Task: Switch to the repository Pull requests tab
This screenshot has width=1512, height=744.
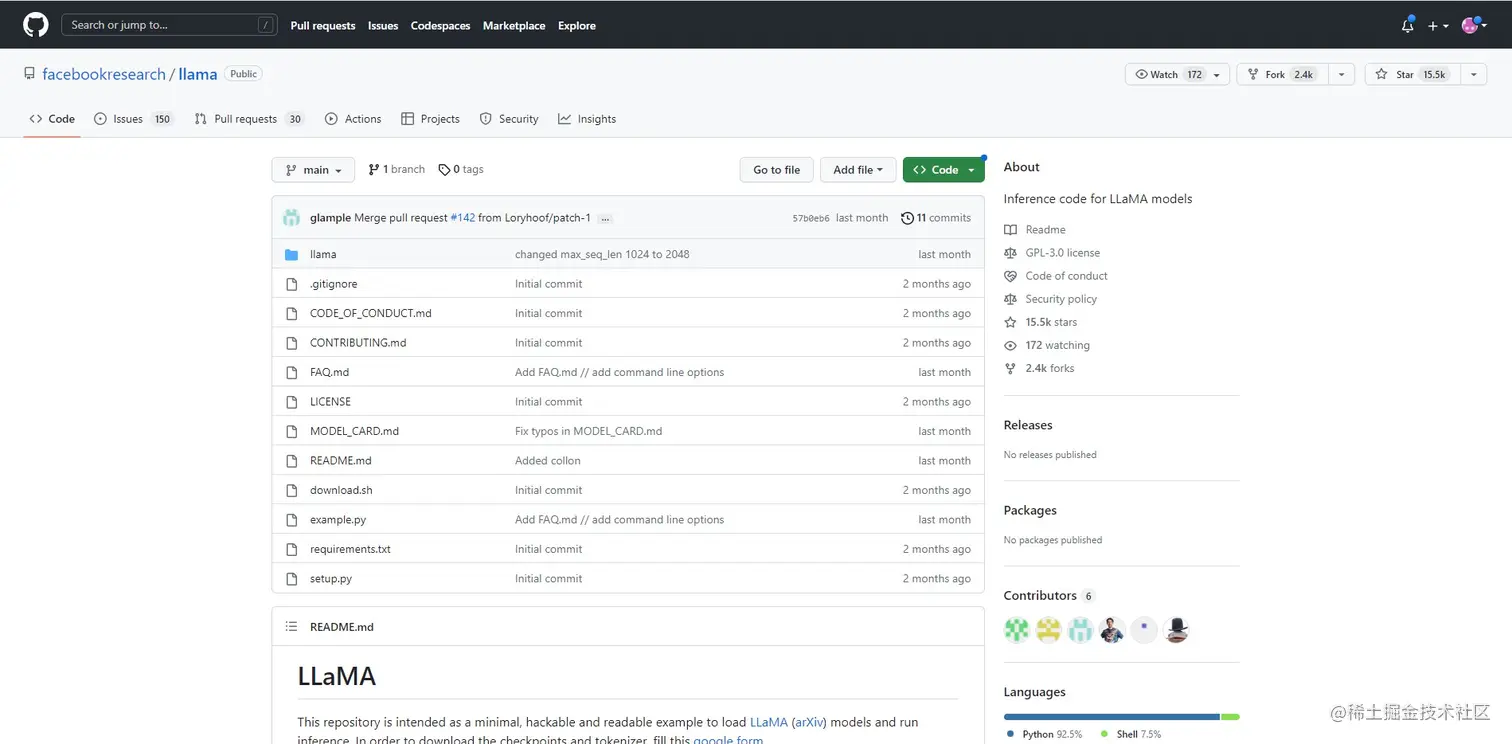Action: tap(249, 119)
